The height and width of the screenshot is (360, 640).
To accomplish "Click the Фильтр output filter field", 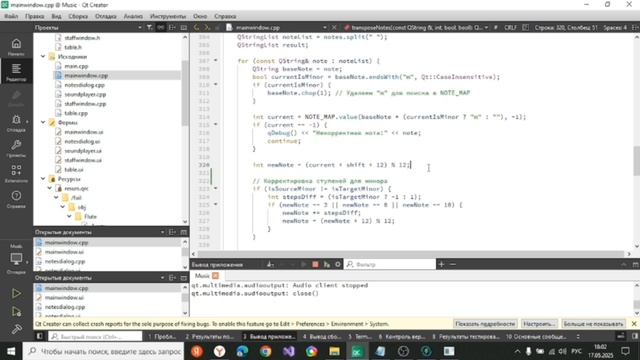I will point(390,264).
